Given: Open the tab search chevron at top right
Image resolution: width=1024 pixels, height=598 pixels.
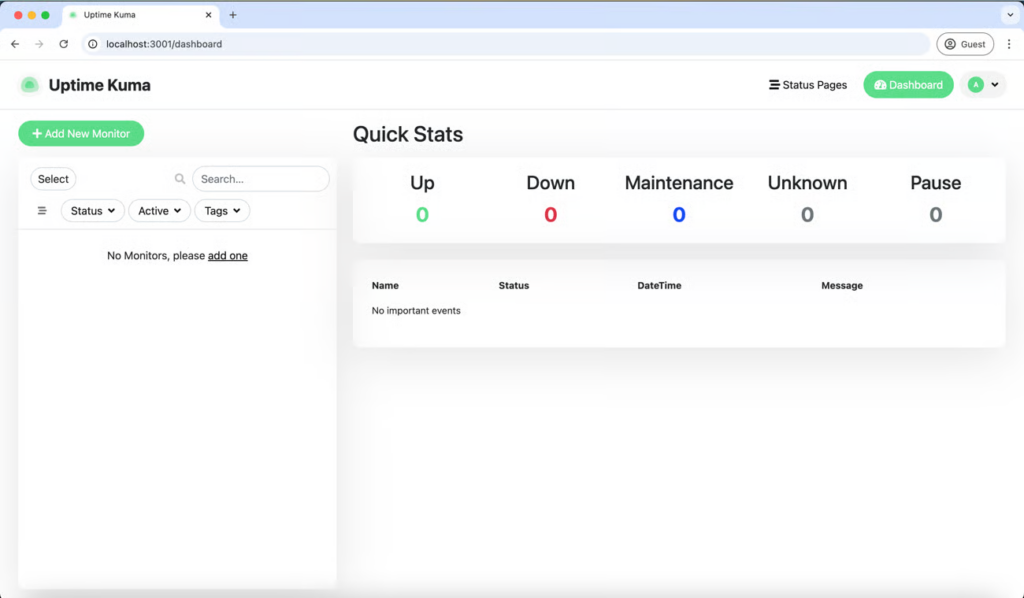Looking at the screenshot, I should (x=1010, y=14).
